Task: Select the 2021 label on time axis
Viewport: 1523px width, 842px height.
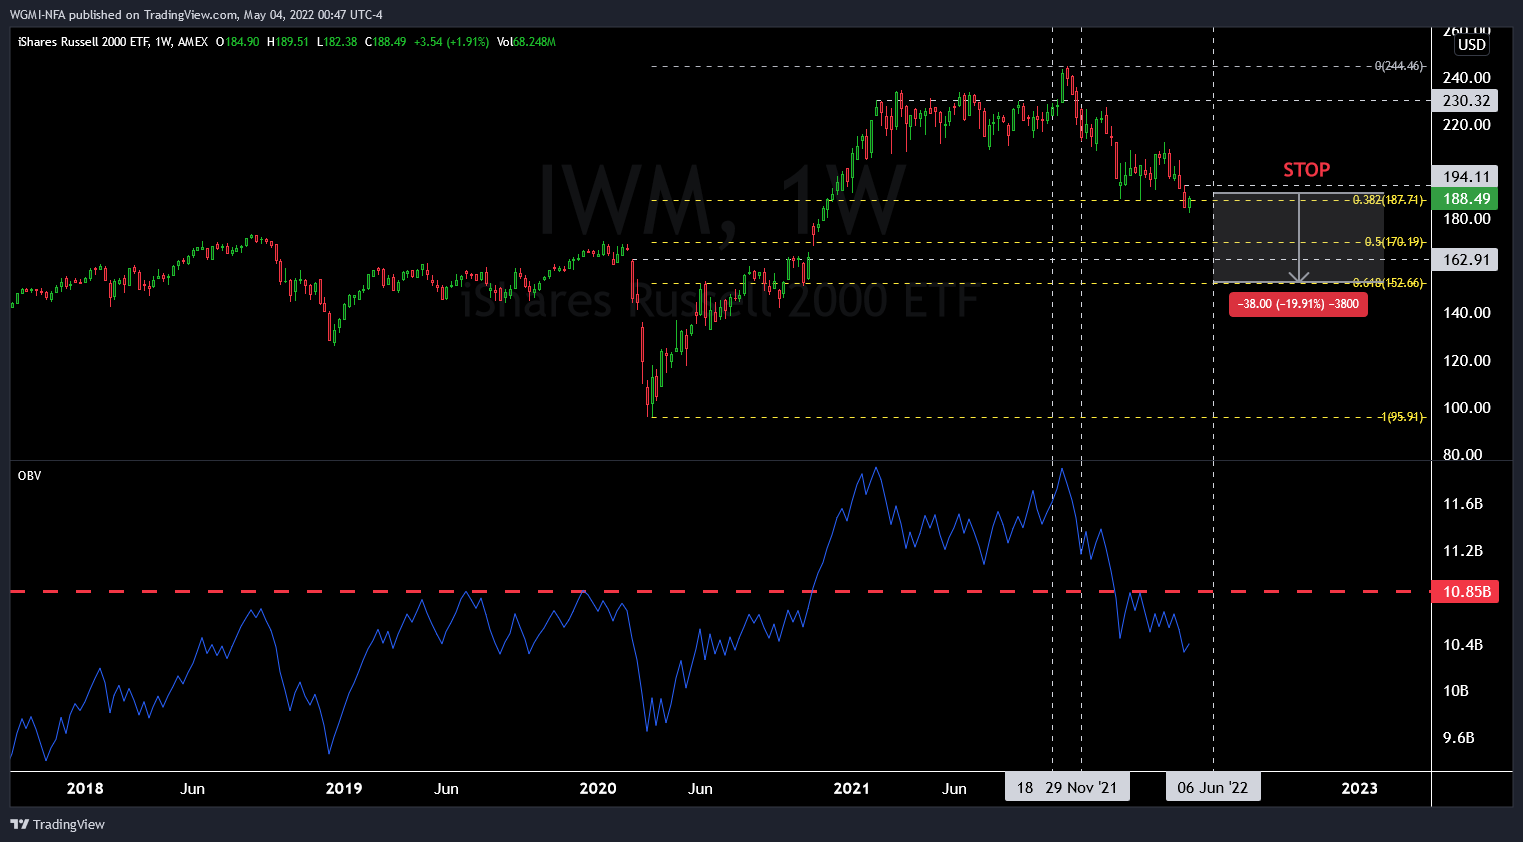Action: [x=852, y=788]
